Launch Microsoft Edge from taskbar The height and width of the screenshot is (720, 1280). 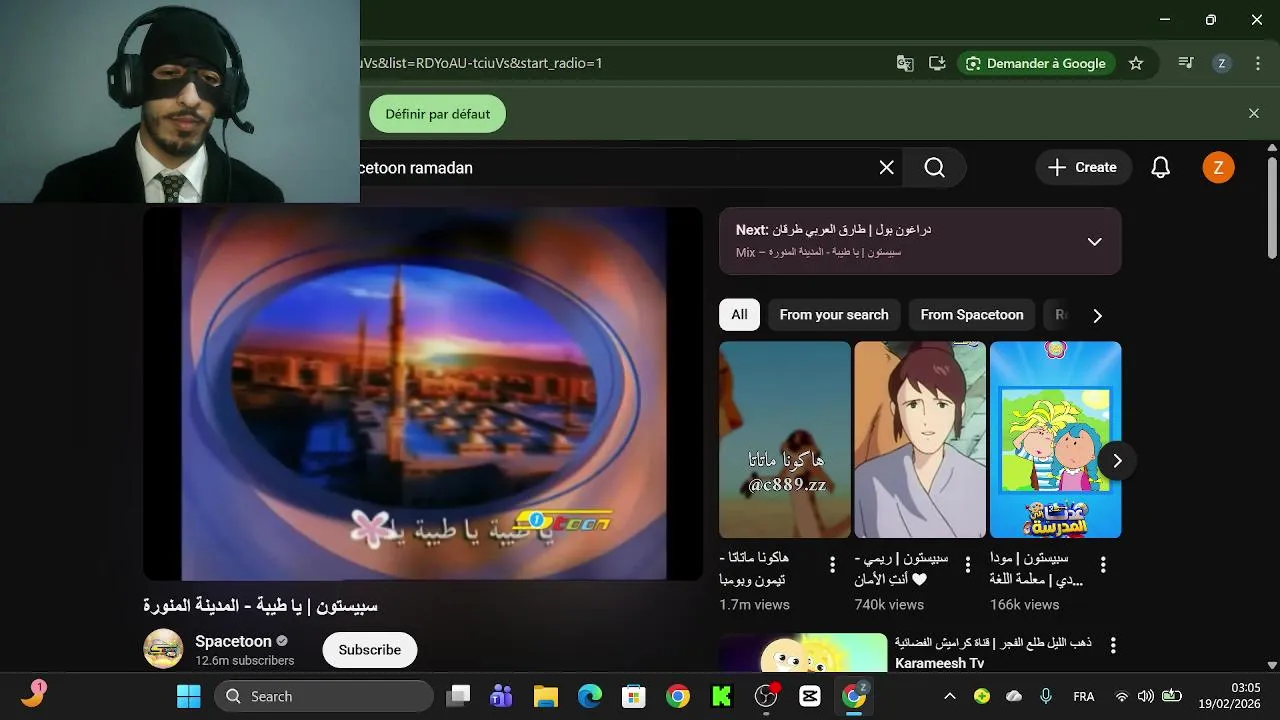click(590, 696)
